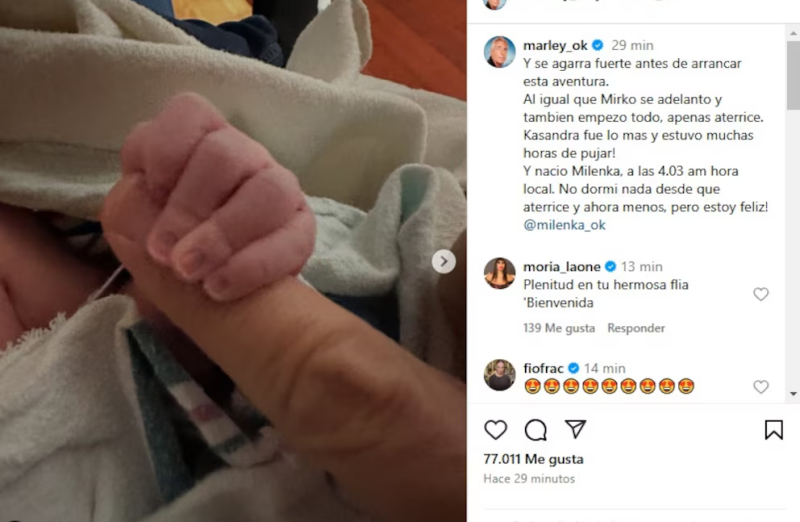Save post with bookmark icon
Image resolution: width=800 pixels, height=522 pixels.
tap(773, 430)
